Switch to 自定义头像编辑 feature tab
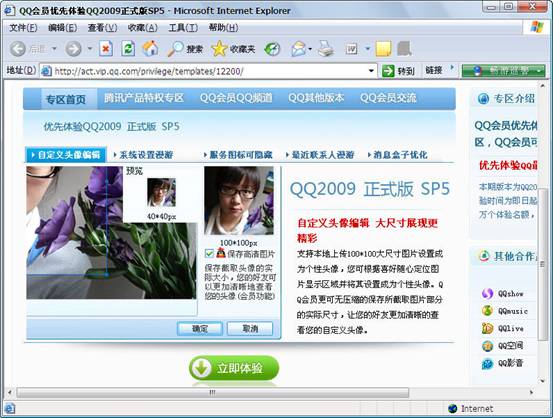553x418 pixels. 66,155
